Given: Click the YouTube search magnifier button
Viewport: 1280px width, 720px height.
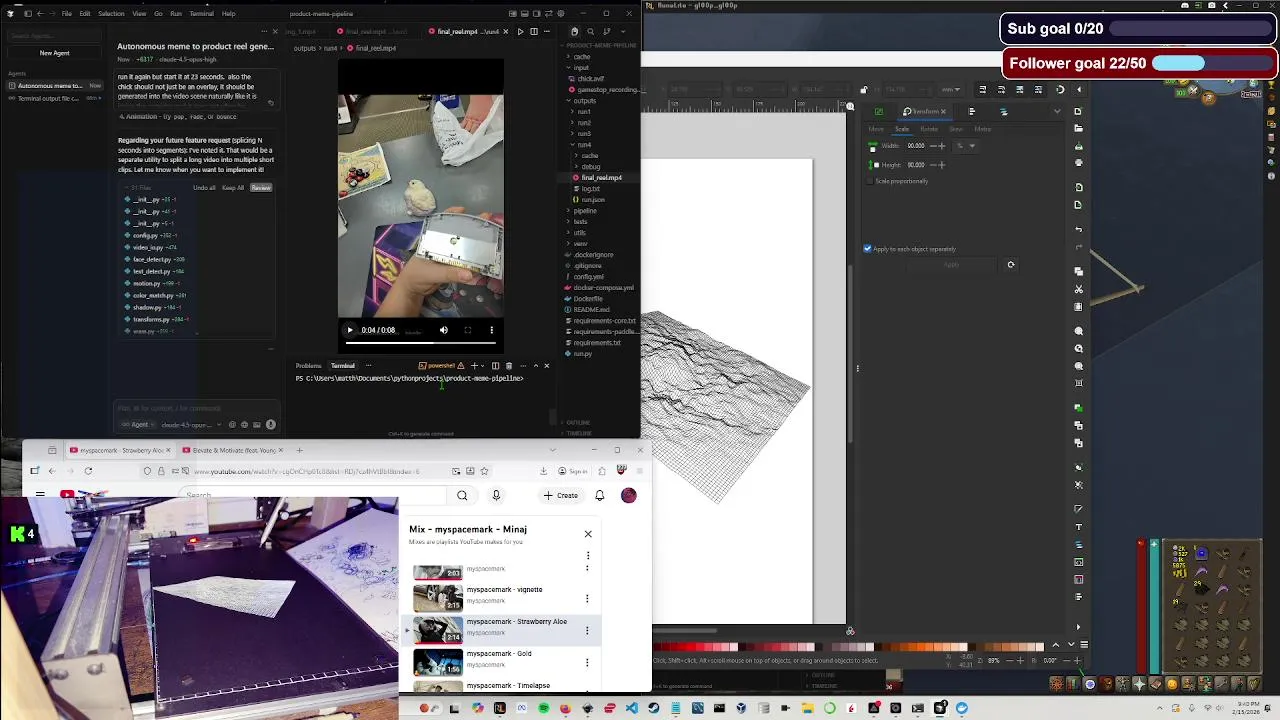Looking at the screenshot, I should (x=462, y=496).
